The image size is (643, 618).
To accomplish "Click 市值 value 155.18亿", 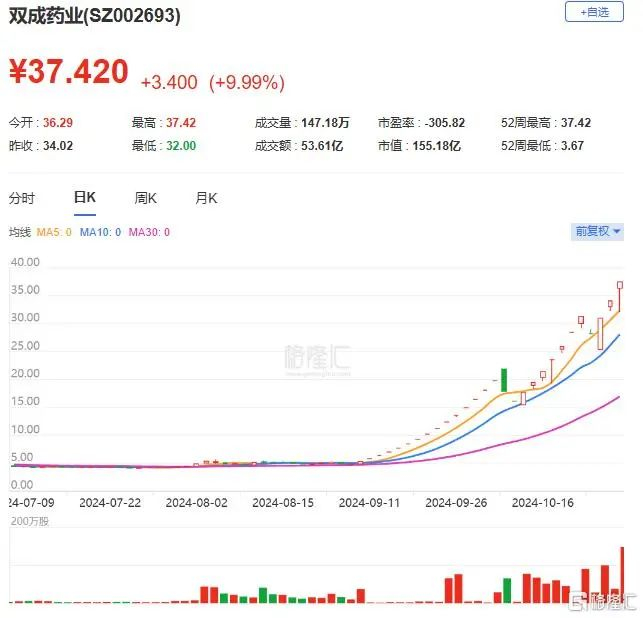I will [x=436, y=146].
